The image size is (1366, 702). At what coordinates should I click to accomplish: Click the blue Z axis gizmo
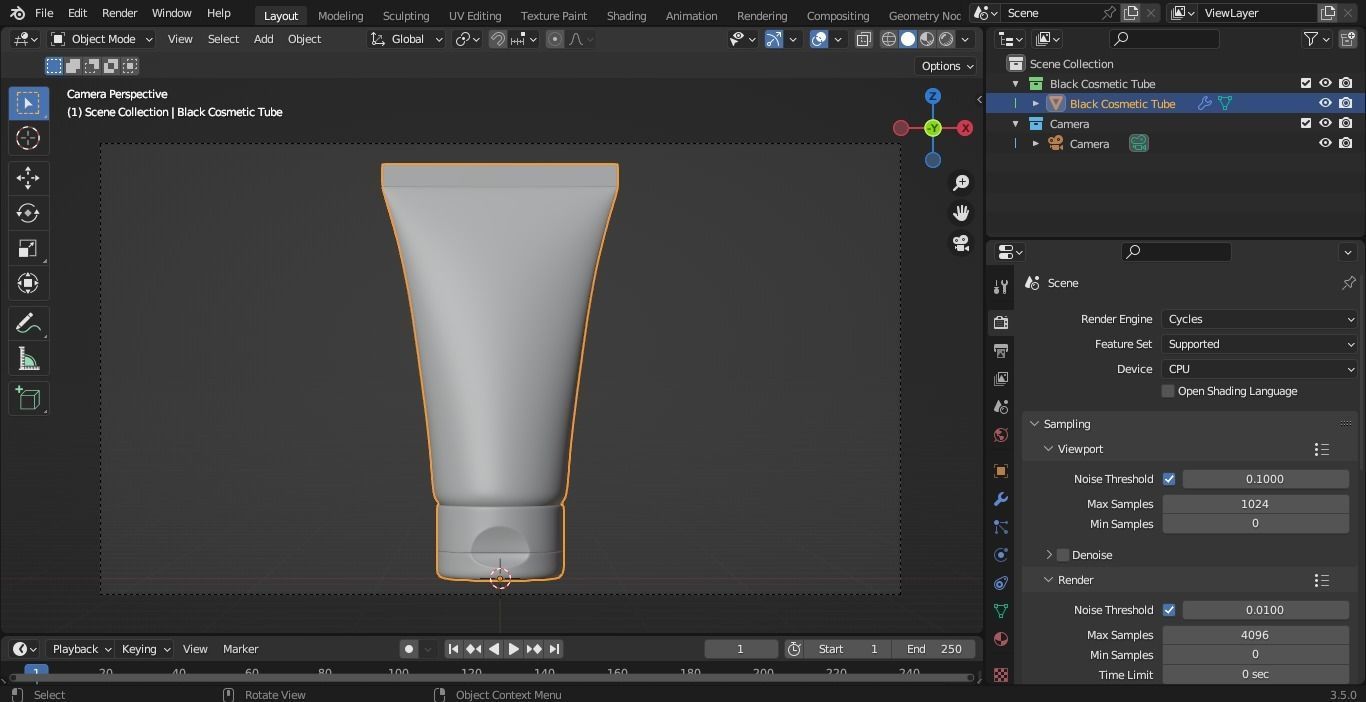933,96
